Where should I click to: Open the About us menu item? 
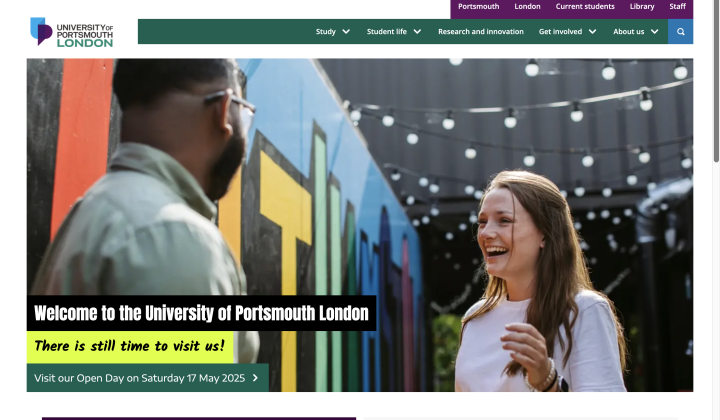tap(629, 32)
